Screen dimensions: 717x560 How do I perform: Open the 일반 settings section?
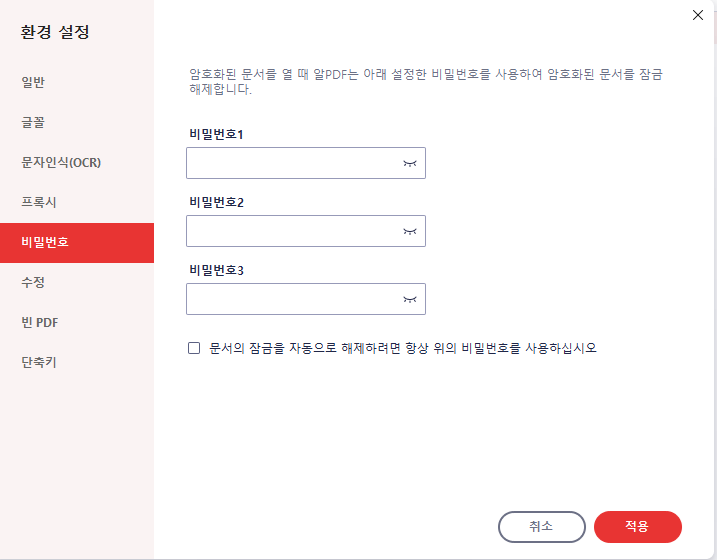pyautogui.click(x=77, y=82)
